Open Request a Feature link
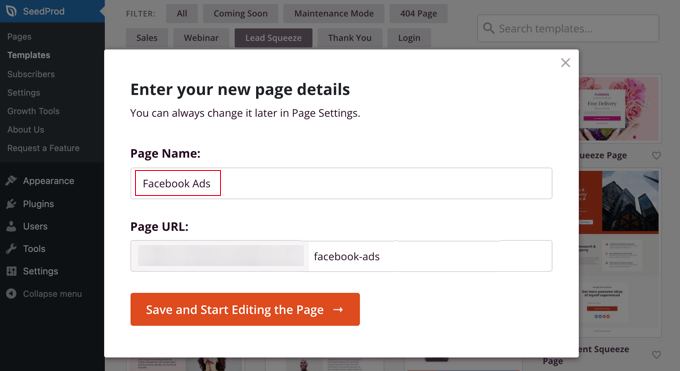680x371 pixels. tap(43, 148)
